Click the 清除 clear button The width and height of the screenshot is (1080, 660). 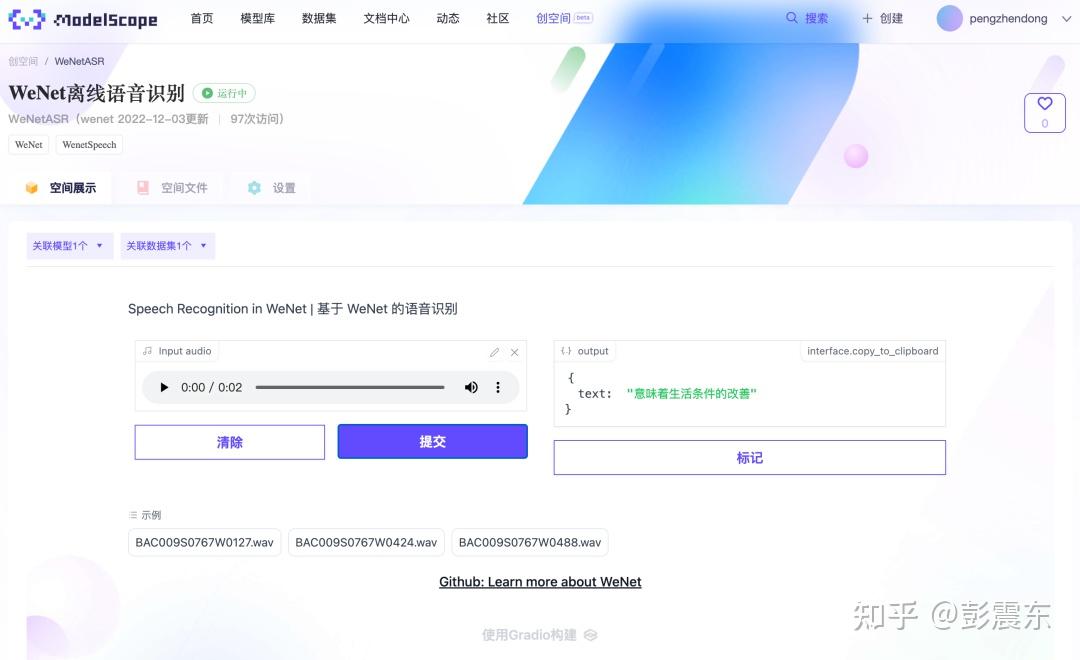tap(229, 442)
